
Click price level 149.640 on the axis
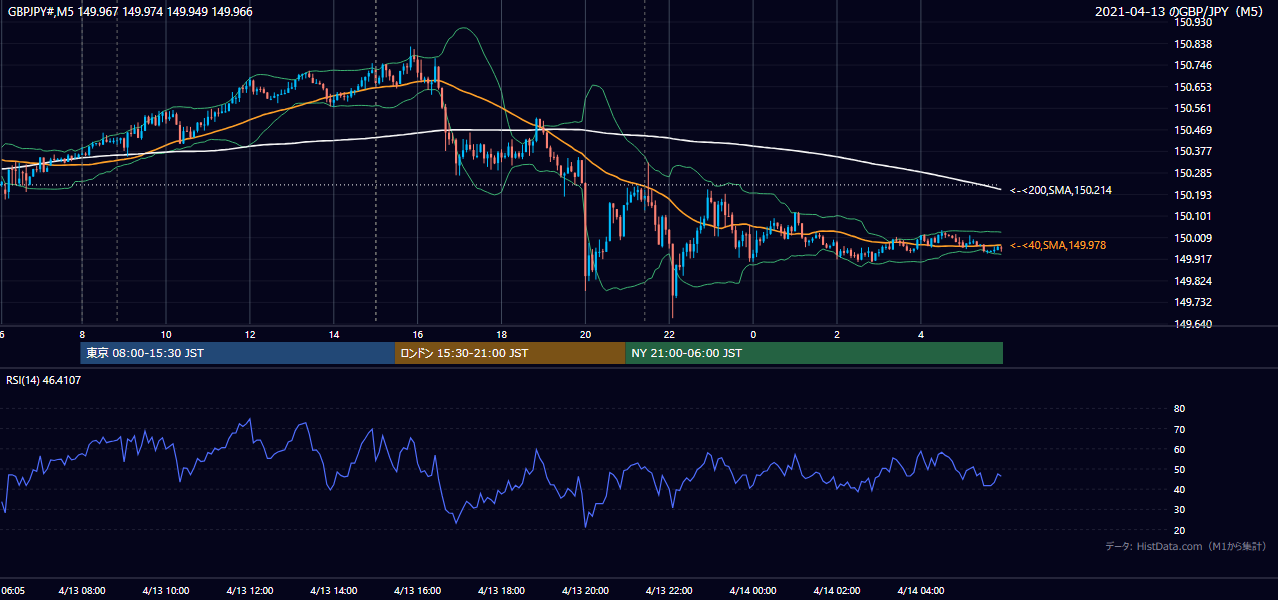point(1192,323)
